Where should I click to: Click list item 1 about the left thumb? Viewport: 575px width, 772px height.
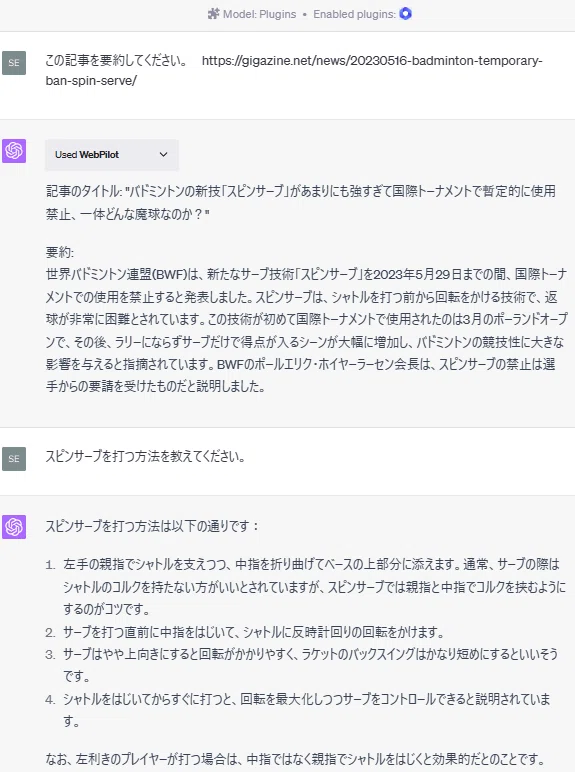point(314,586)
